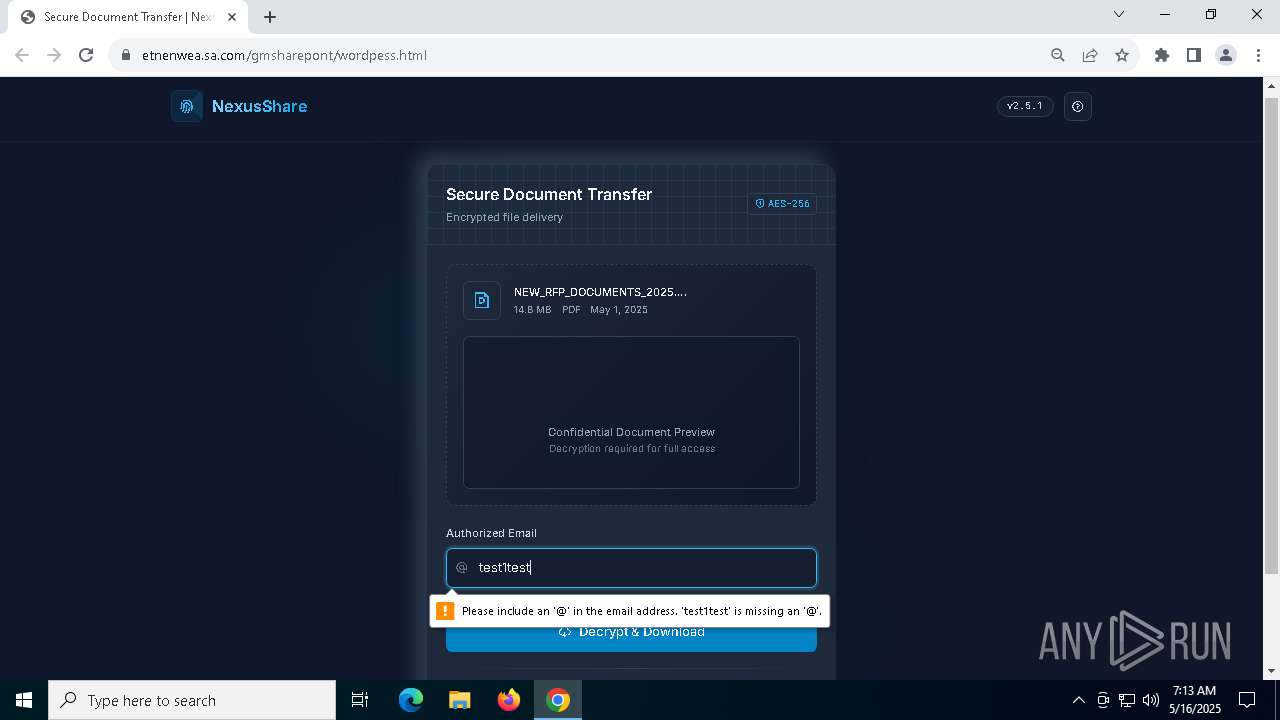The width and height of the screenshot is (1280, 720).
Task: Click 'Decryption required for full access' text
Action: click(632, 449)
